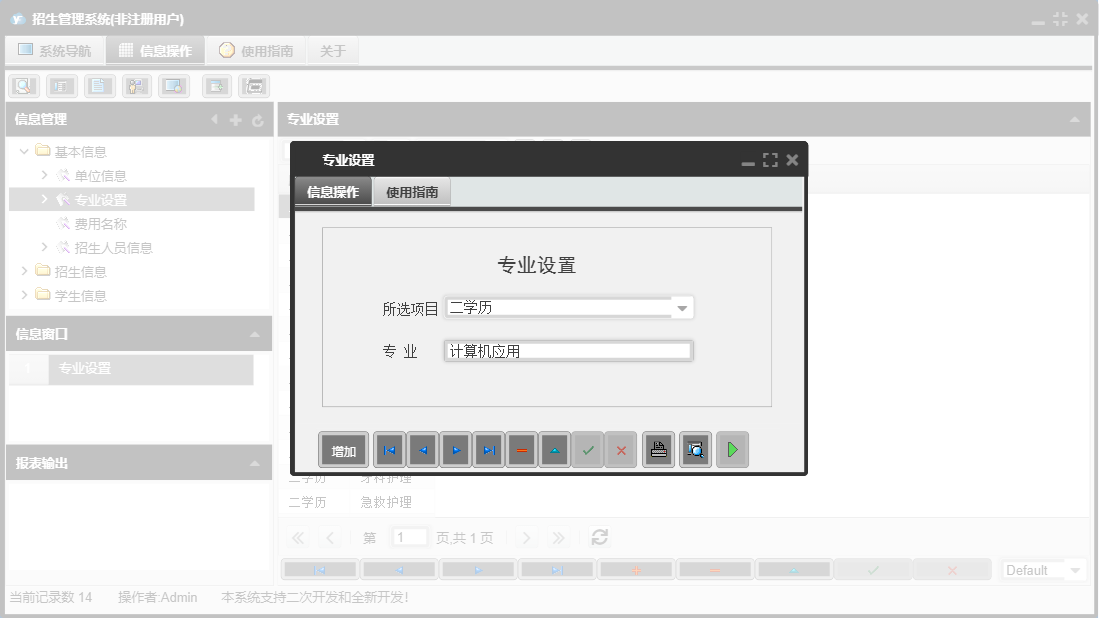Image resolution: width=1099 pixels, height=618 pixels.
Task: Click the Preview search icon in the dialog
Action: pyautogui.click(x=695, y=449)
